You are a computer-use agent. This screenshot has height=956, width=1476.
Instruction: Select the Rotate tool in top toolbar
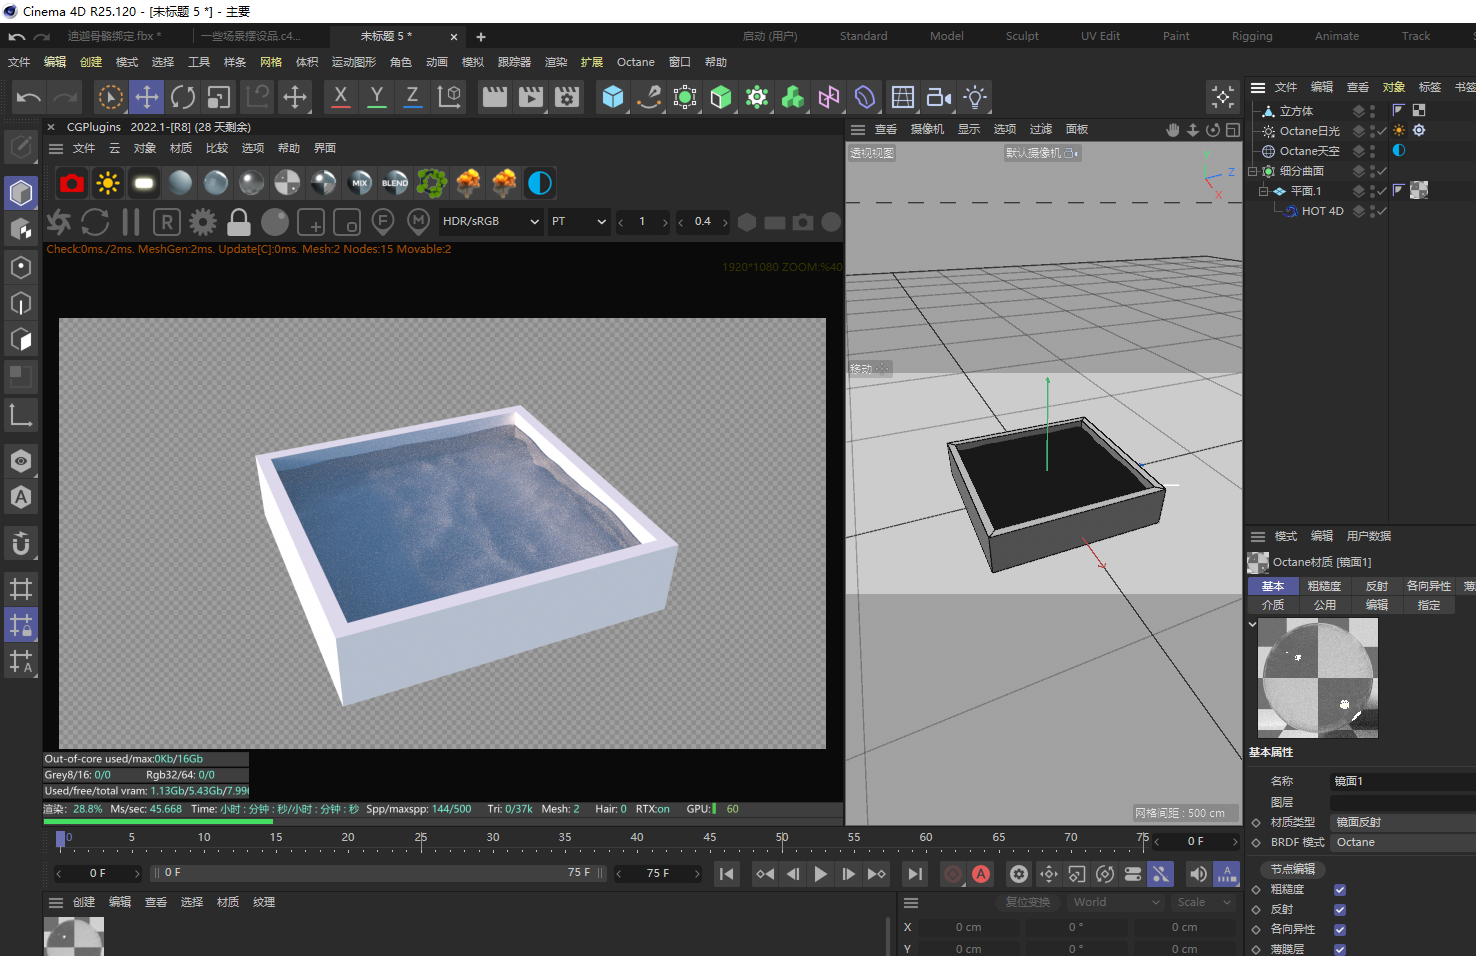coord(183,97)
